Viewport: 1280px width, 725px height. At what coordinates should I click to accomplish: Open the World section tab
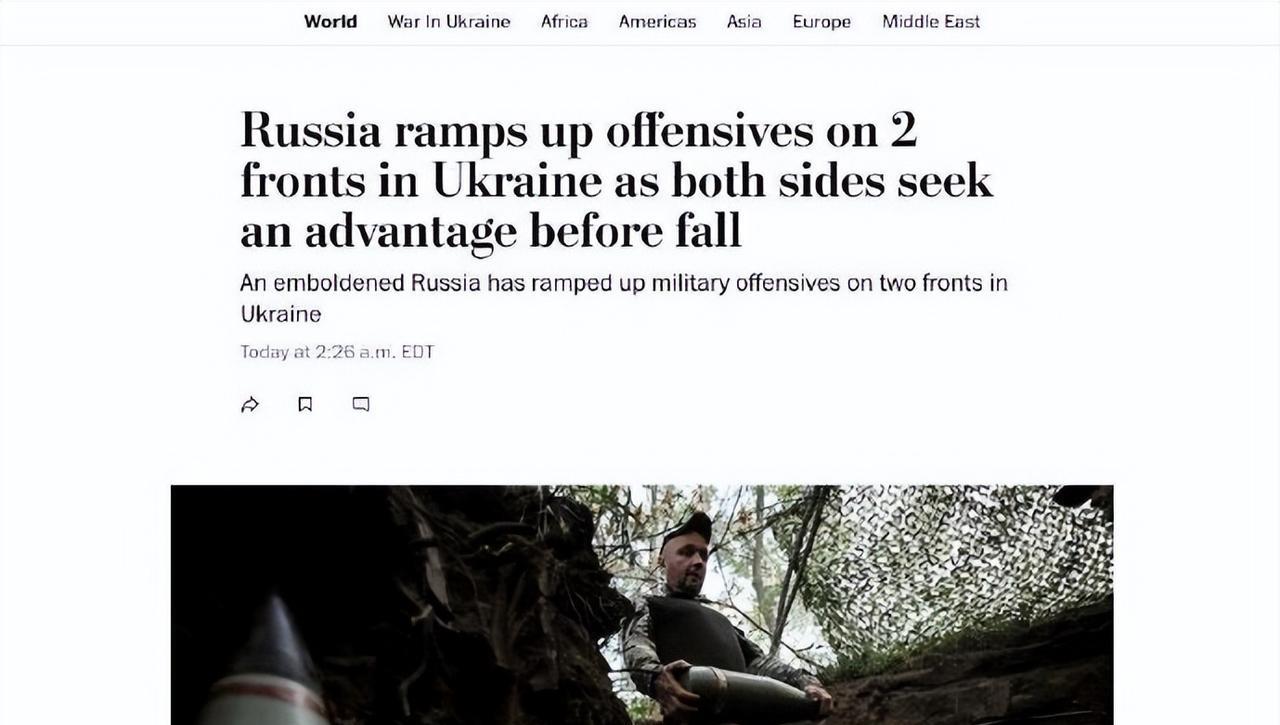coord(330,21)
